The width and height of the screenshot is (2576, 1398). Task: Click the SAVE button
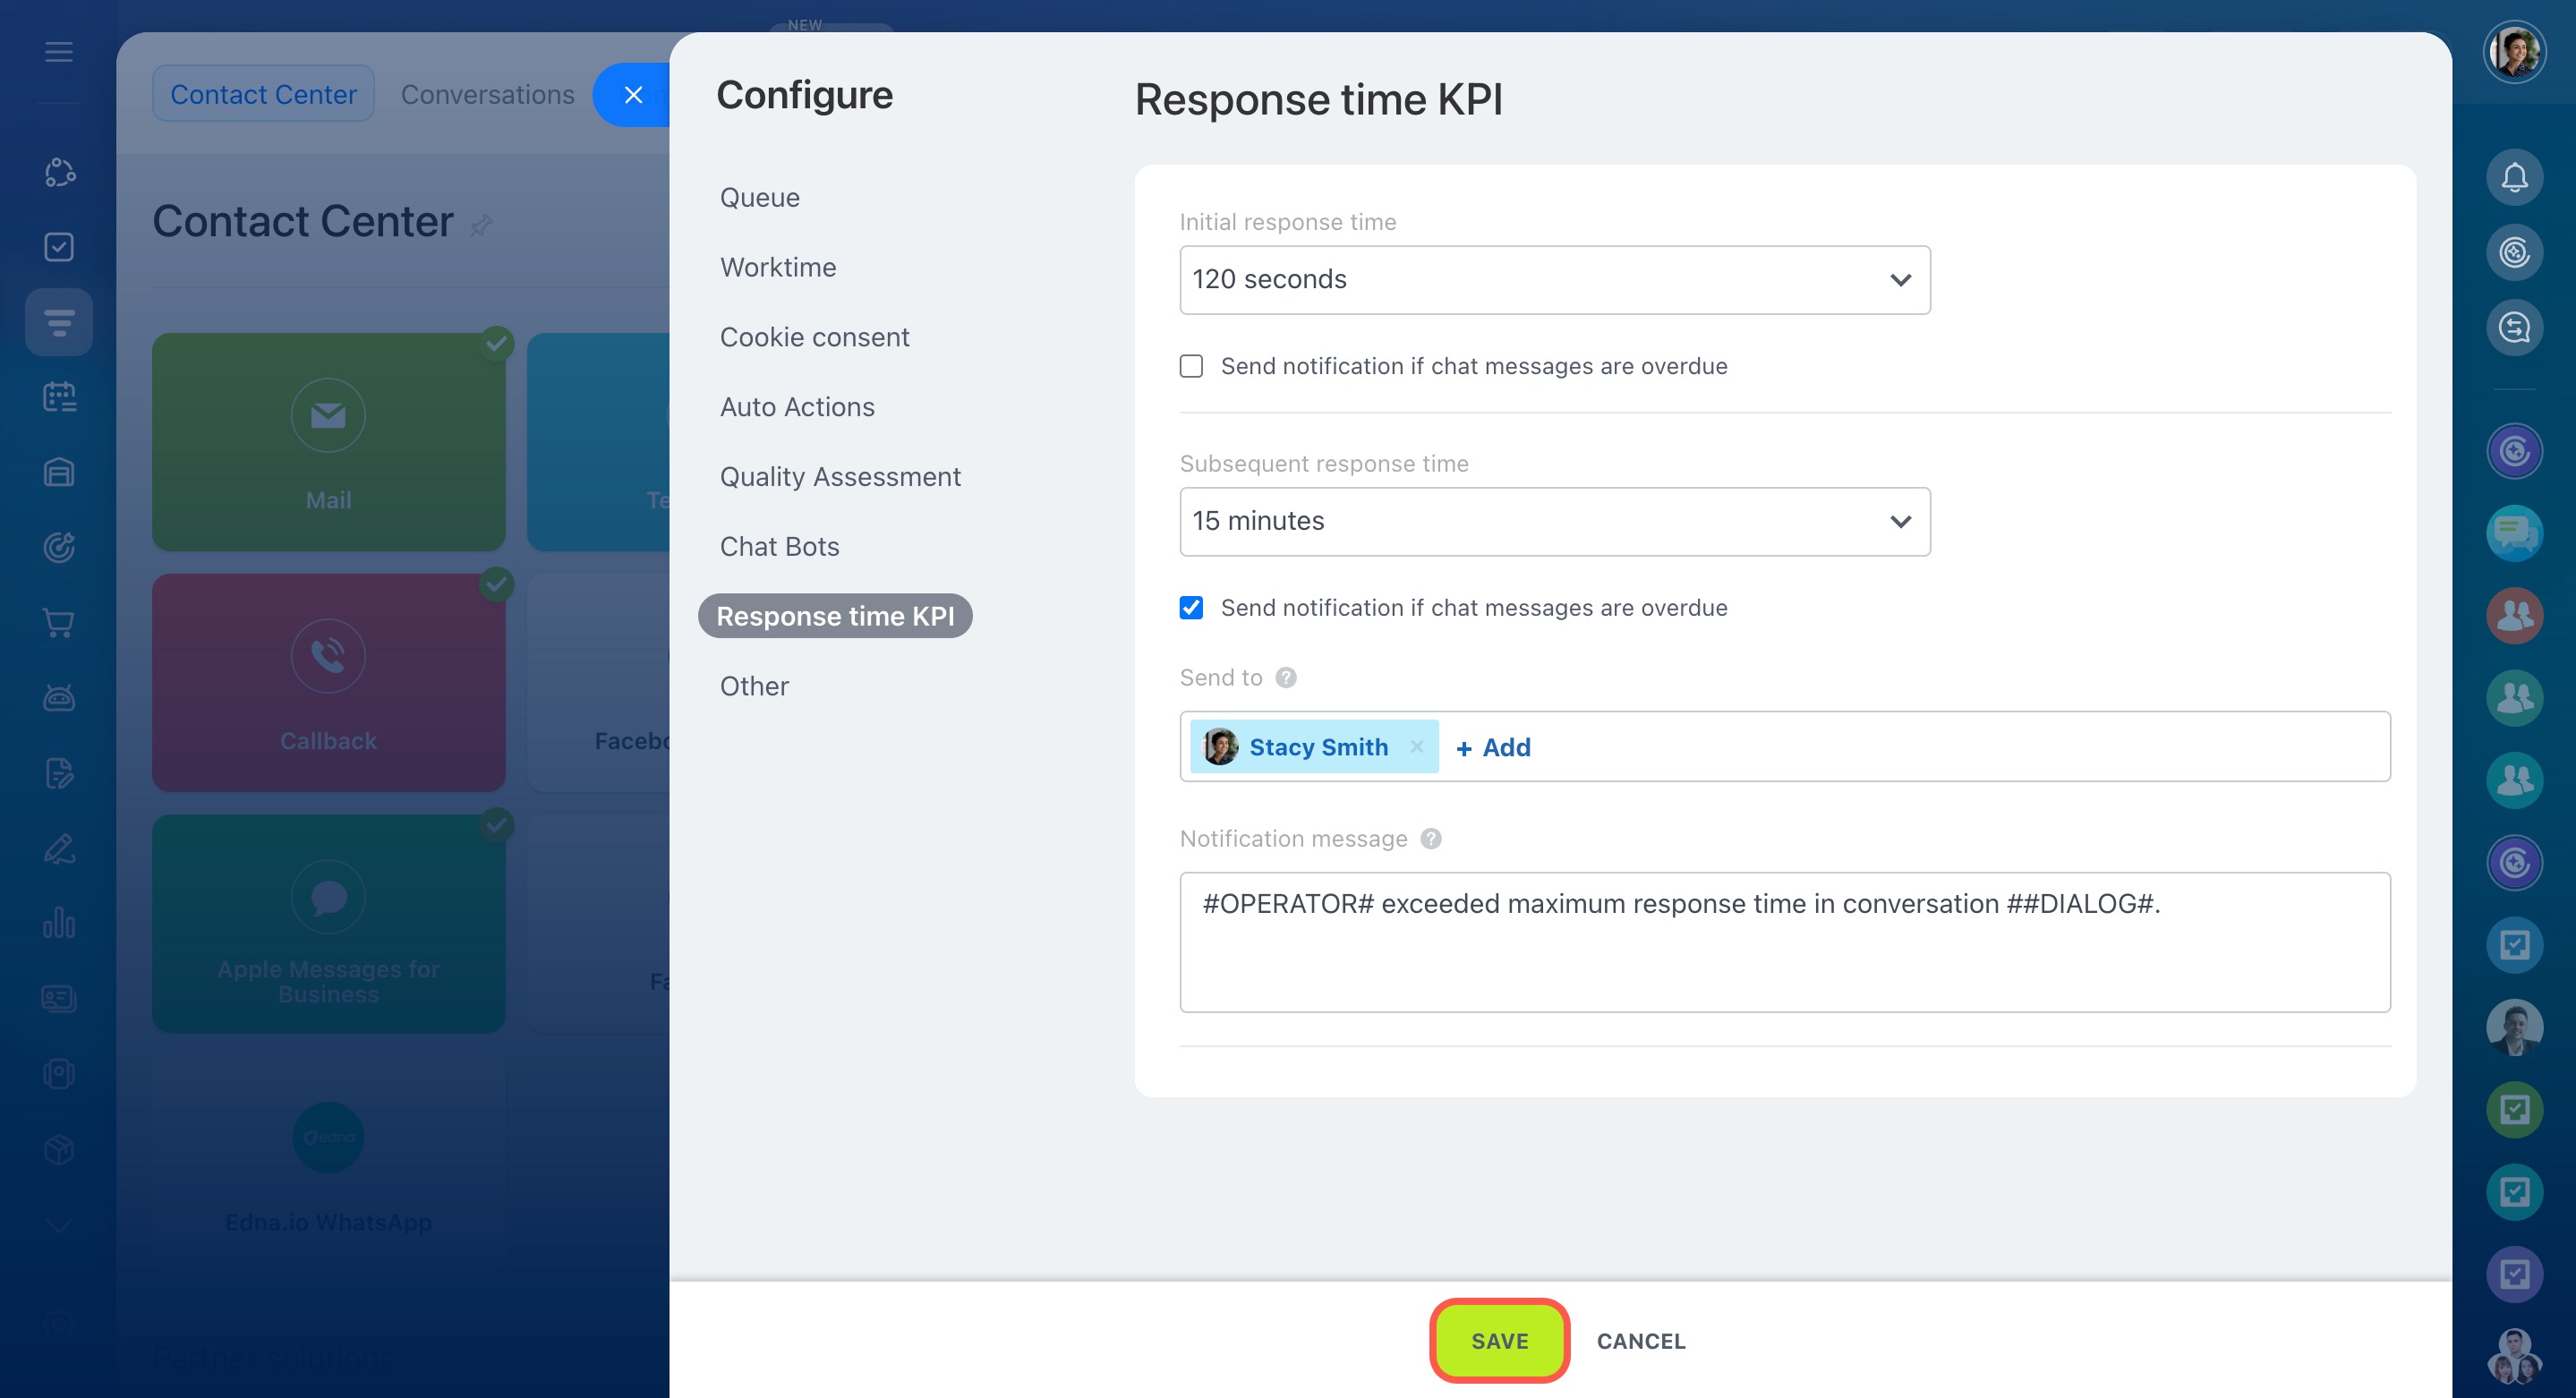tap(1499, 1341)
